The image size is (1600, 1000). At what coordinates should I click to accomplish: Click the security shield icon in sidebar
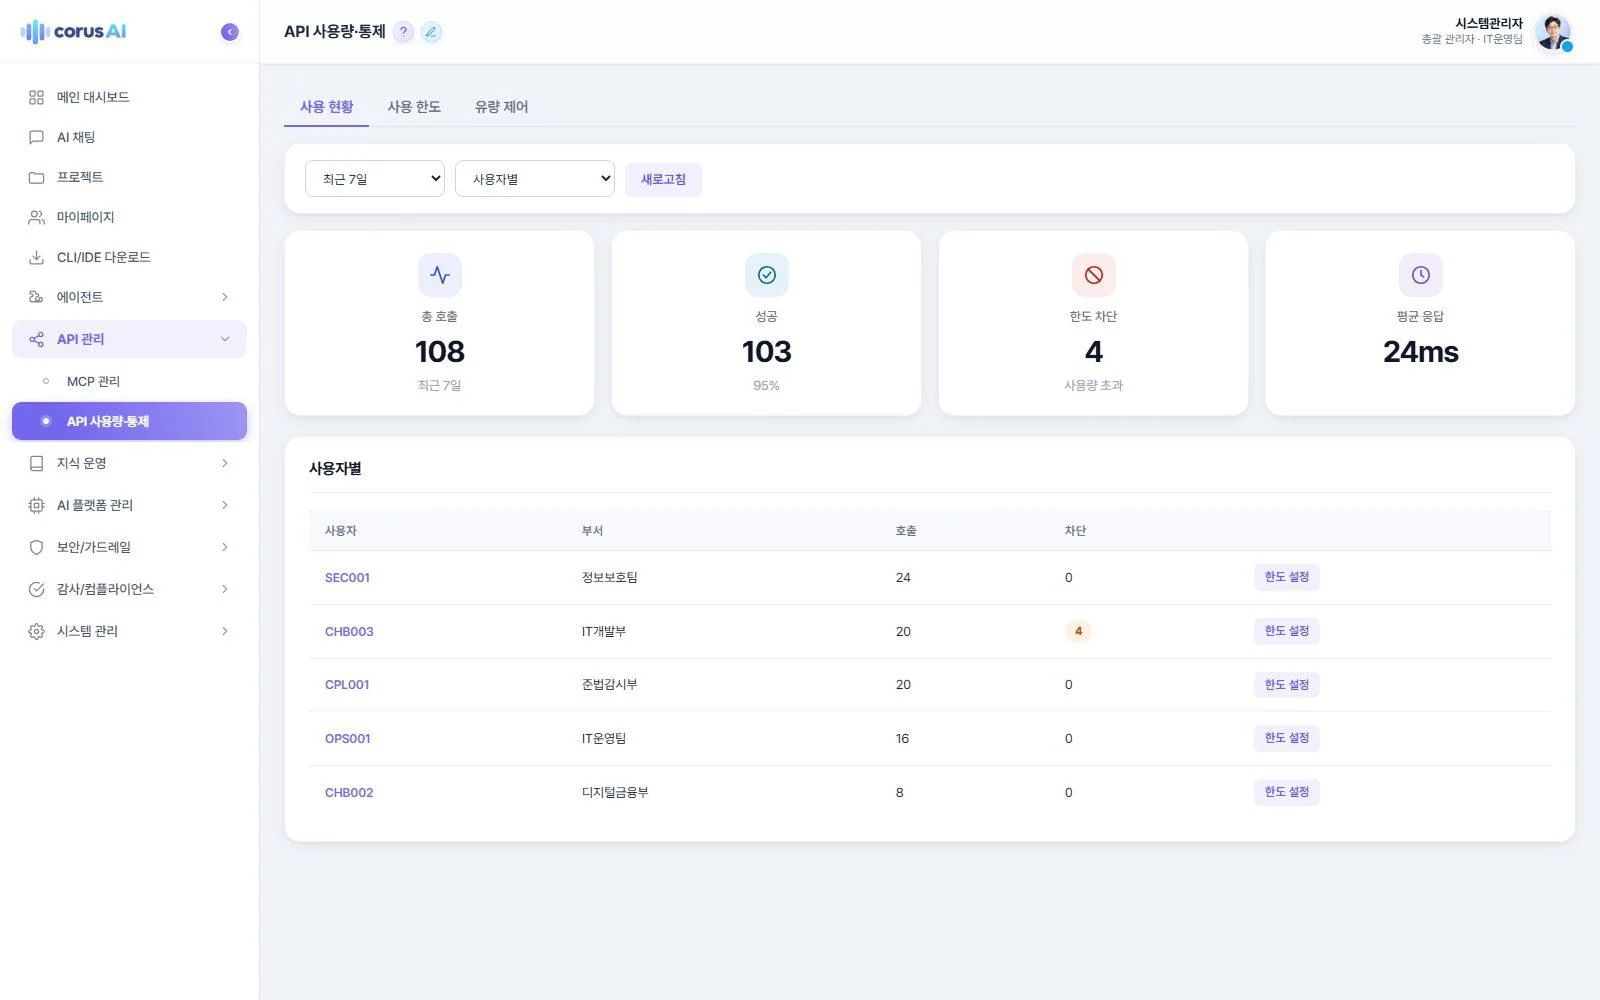37,547
